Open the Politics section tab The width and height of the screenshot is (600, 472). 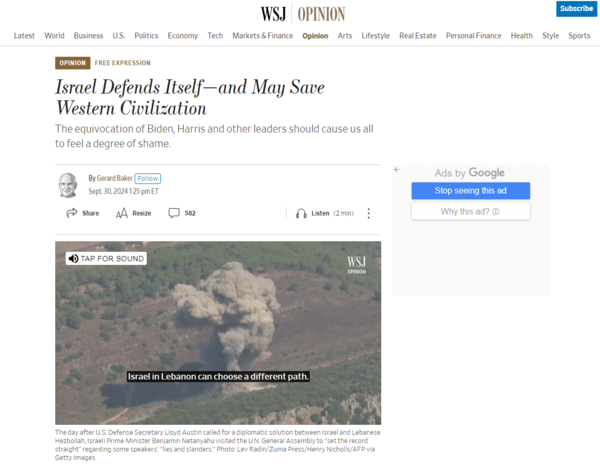pyautogui.click(x=146, y=36)
